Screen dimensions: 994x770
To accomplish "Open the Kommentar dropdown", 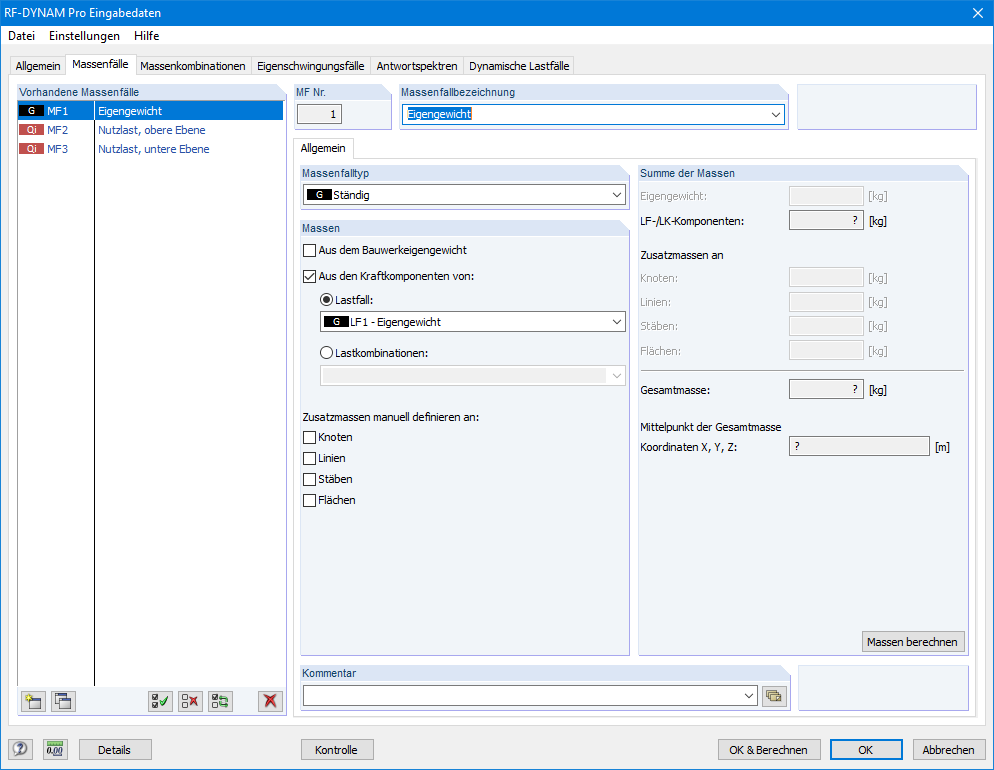I will coord(749,696).
